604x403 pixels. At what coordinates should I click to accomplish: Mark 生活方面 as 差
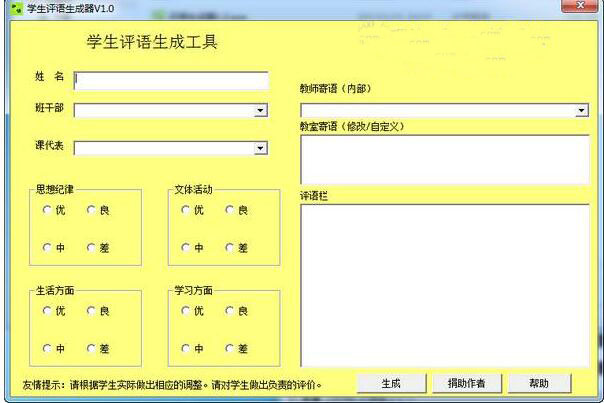91,349
